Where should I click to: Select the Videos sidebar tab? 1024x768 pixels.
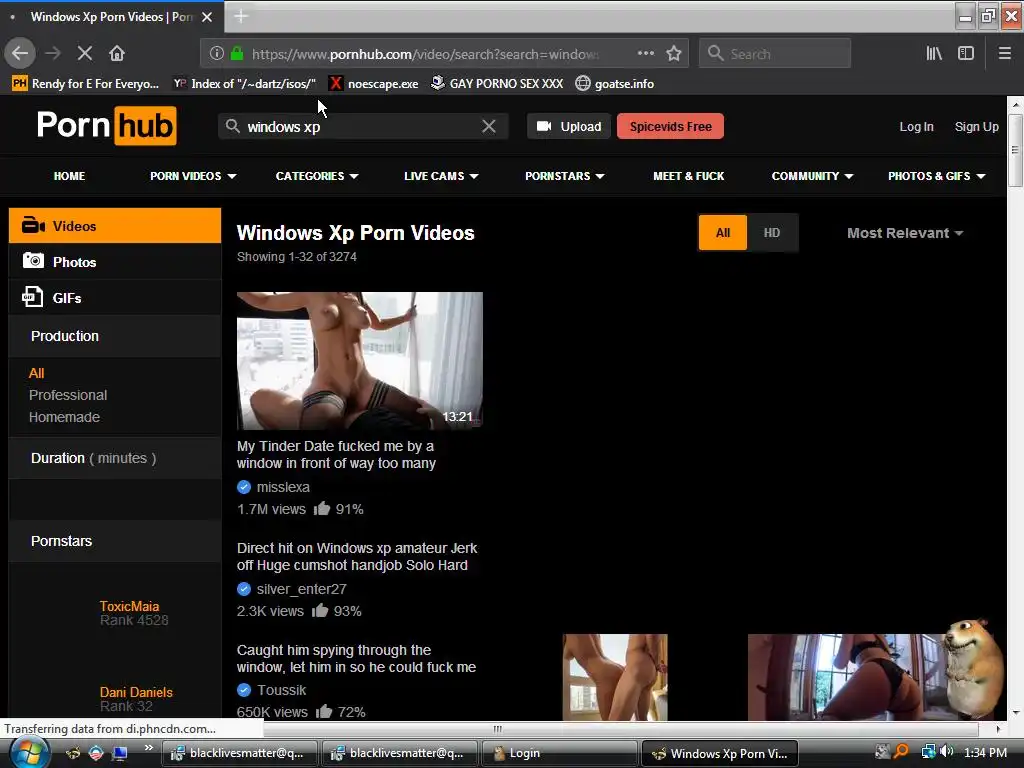115,226
